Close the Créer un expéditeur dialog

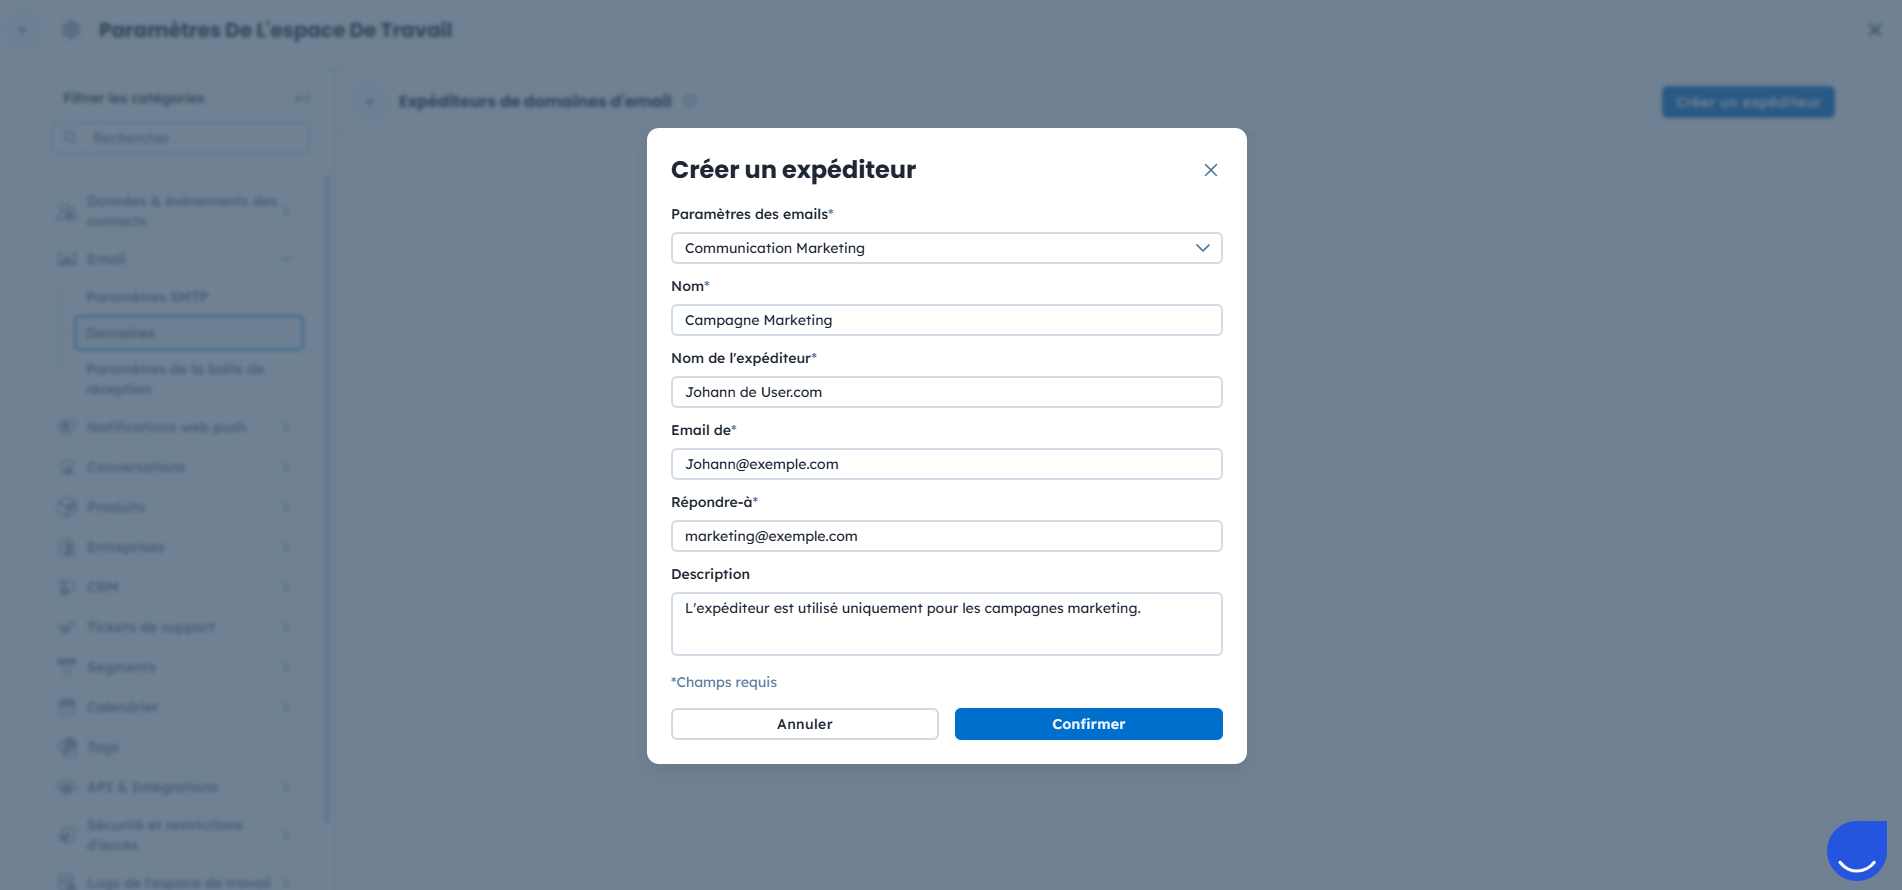point(1210,170)
